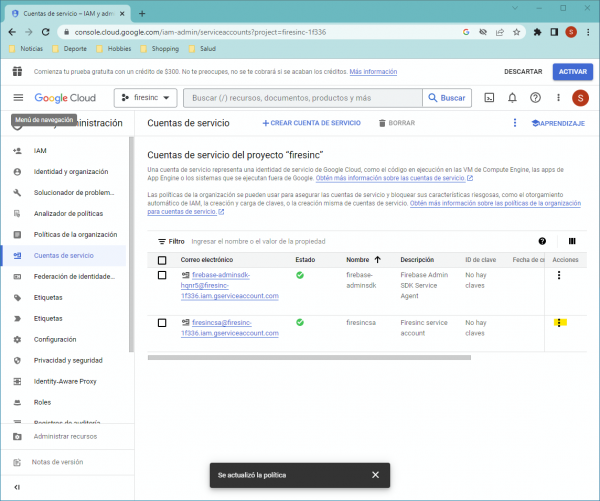Click the table help icon
Viewport: 600px width, 501px height.
[x=542, y=241]
